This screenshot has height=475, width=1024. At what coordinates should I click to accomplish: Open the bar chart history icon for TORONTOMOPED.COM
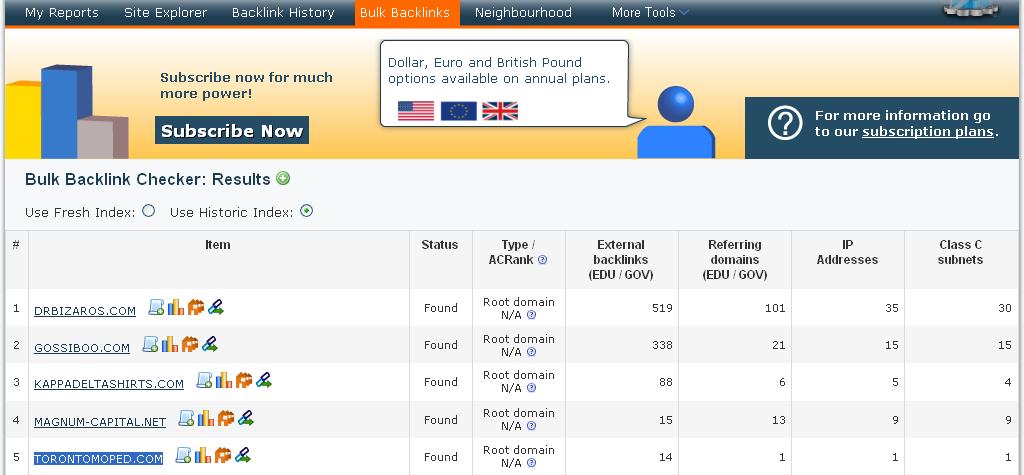tap(203, 455)
